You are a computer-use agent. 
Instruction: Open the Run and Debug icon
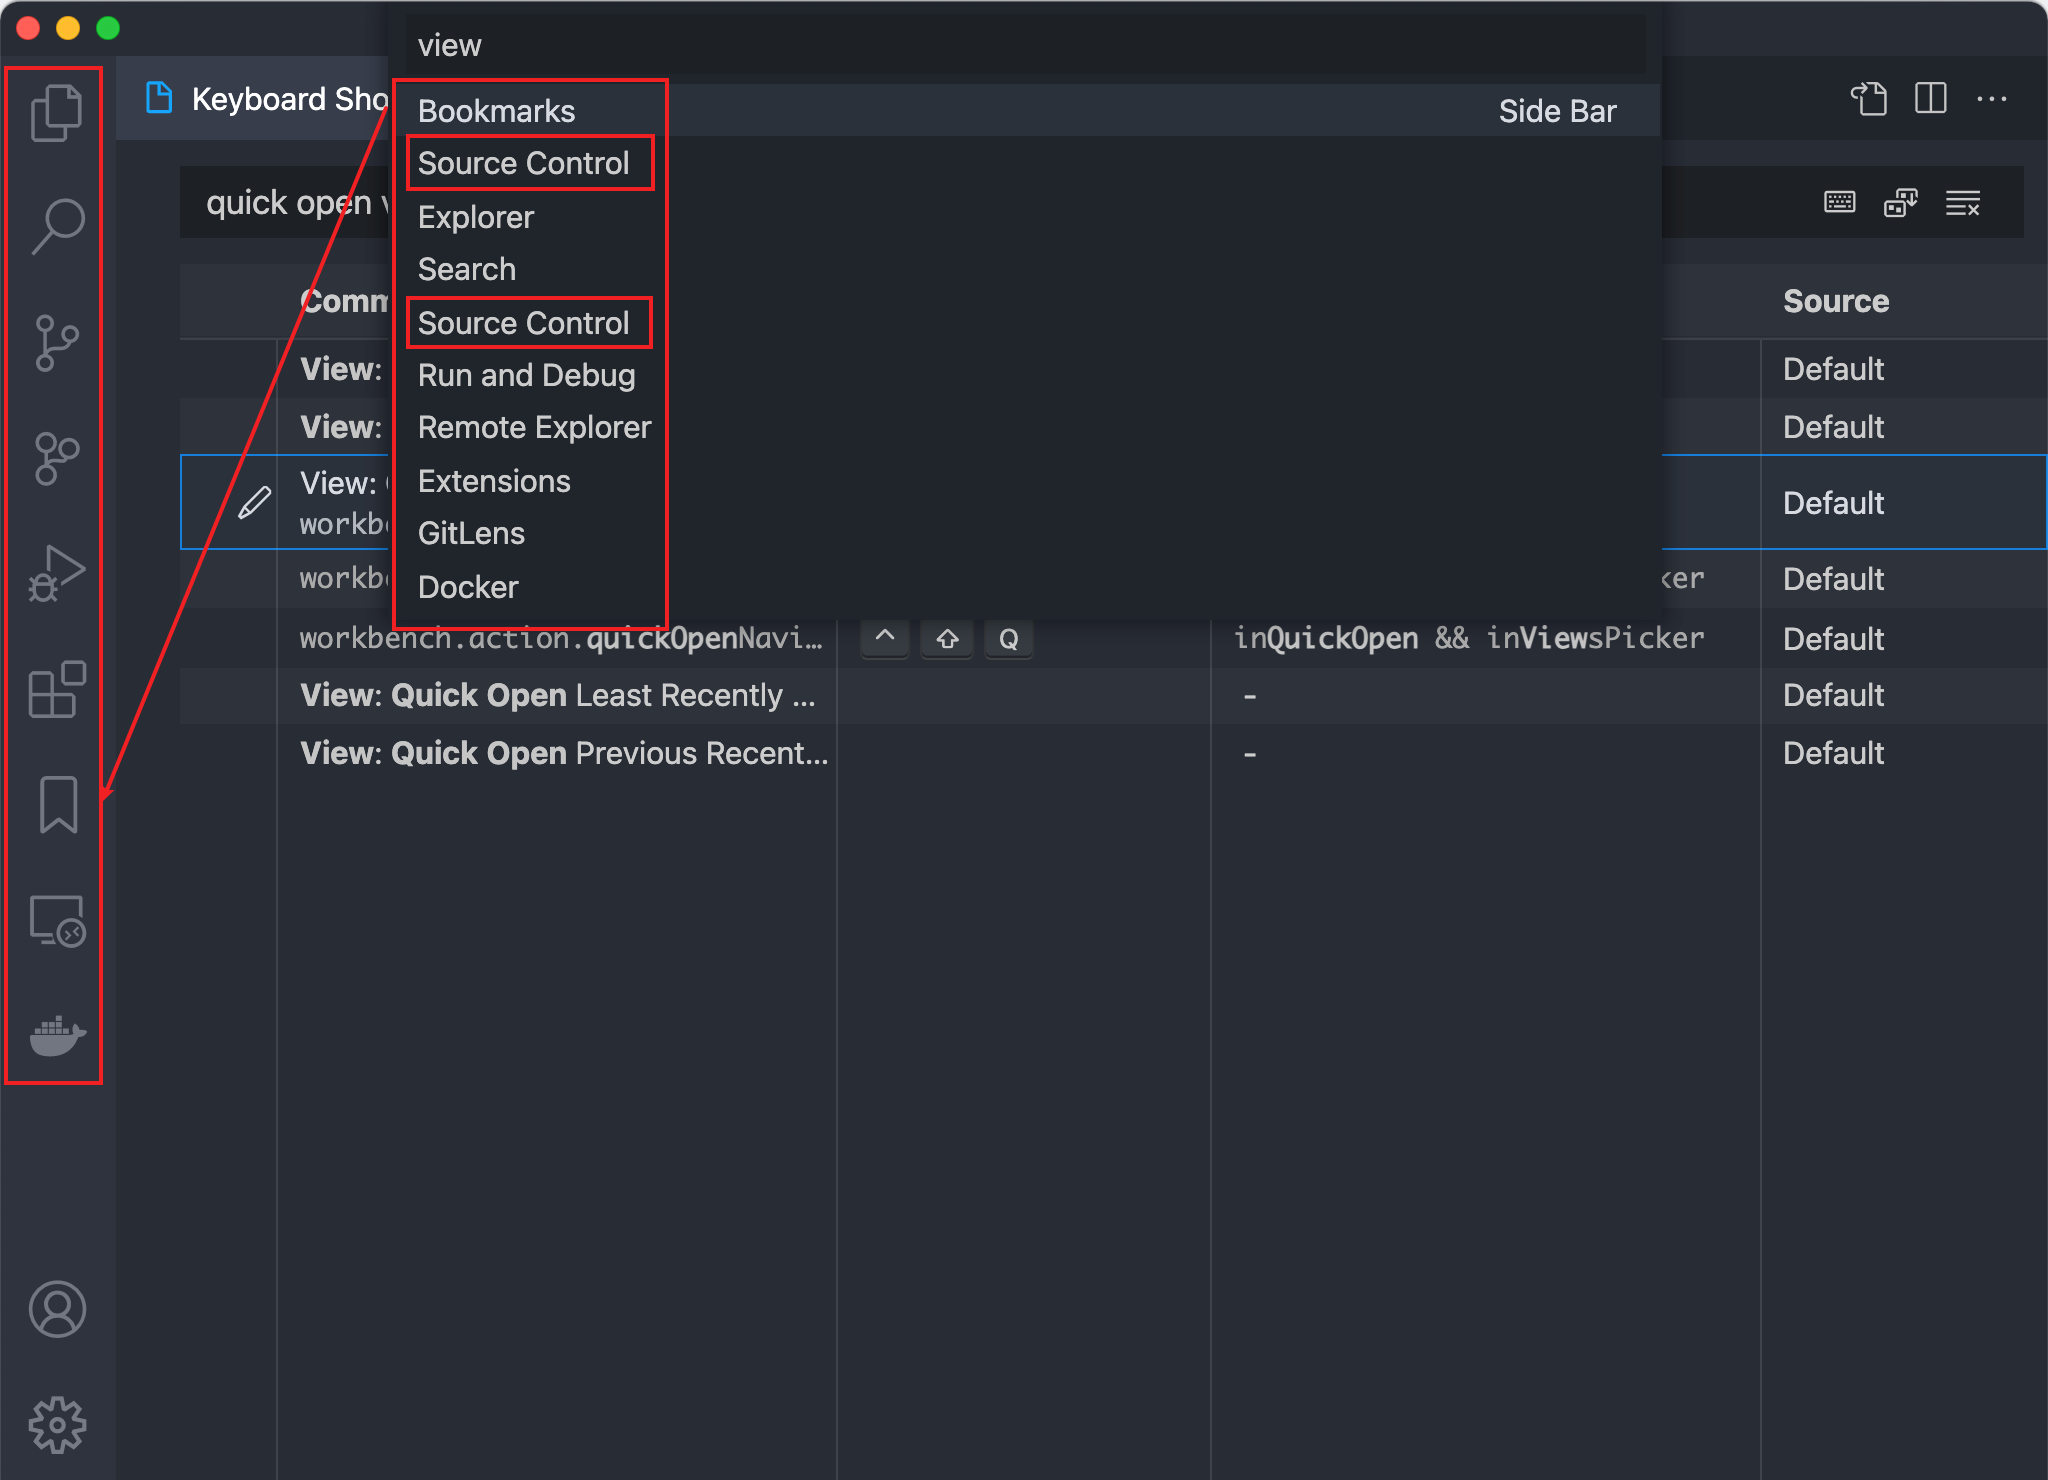click(x=57, y=573)
